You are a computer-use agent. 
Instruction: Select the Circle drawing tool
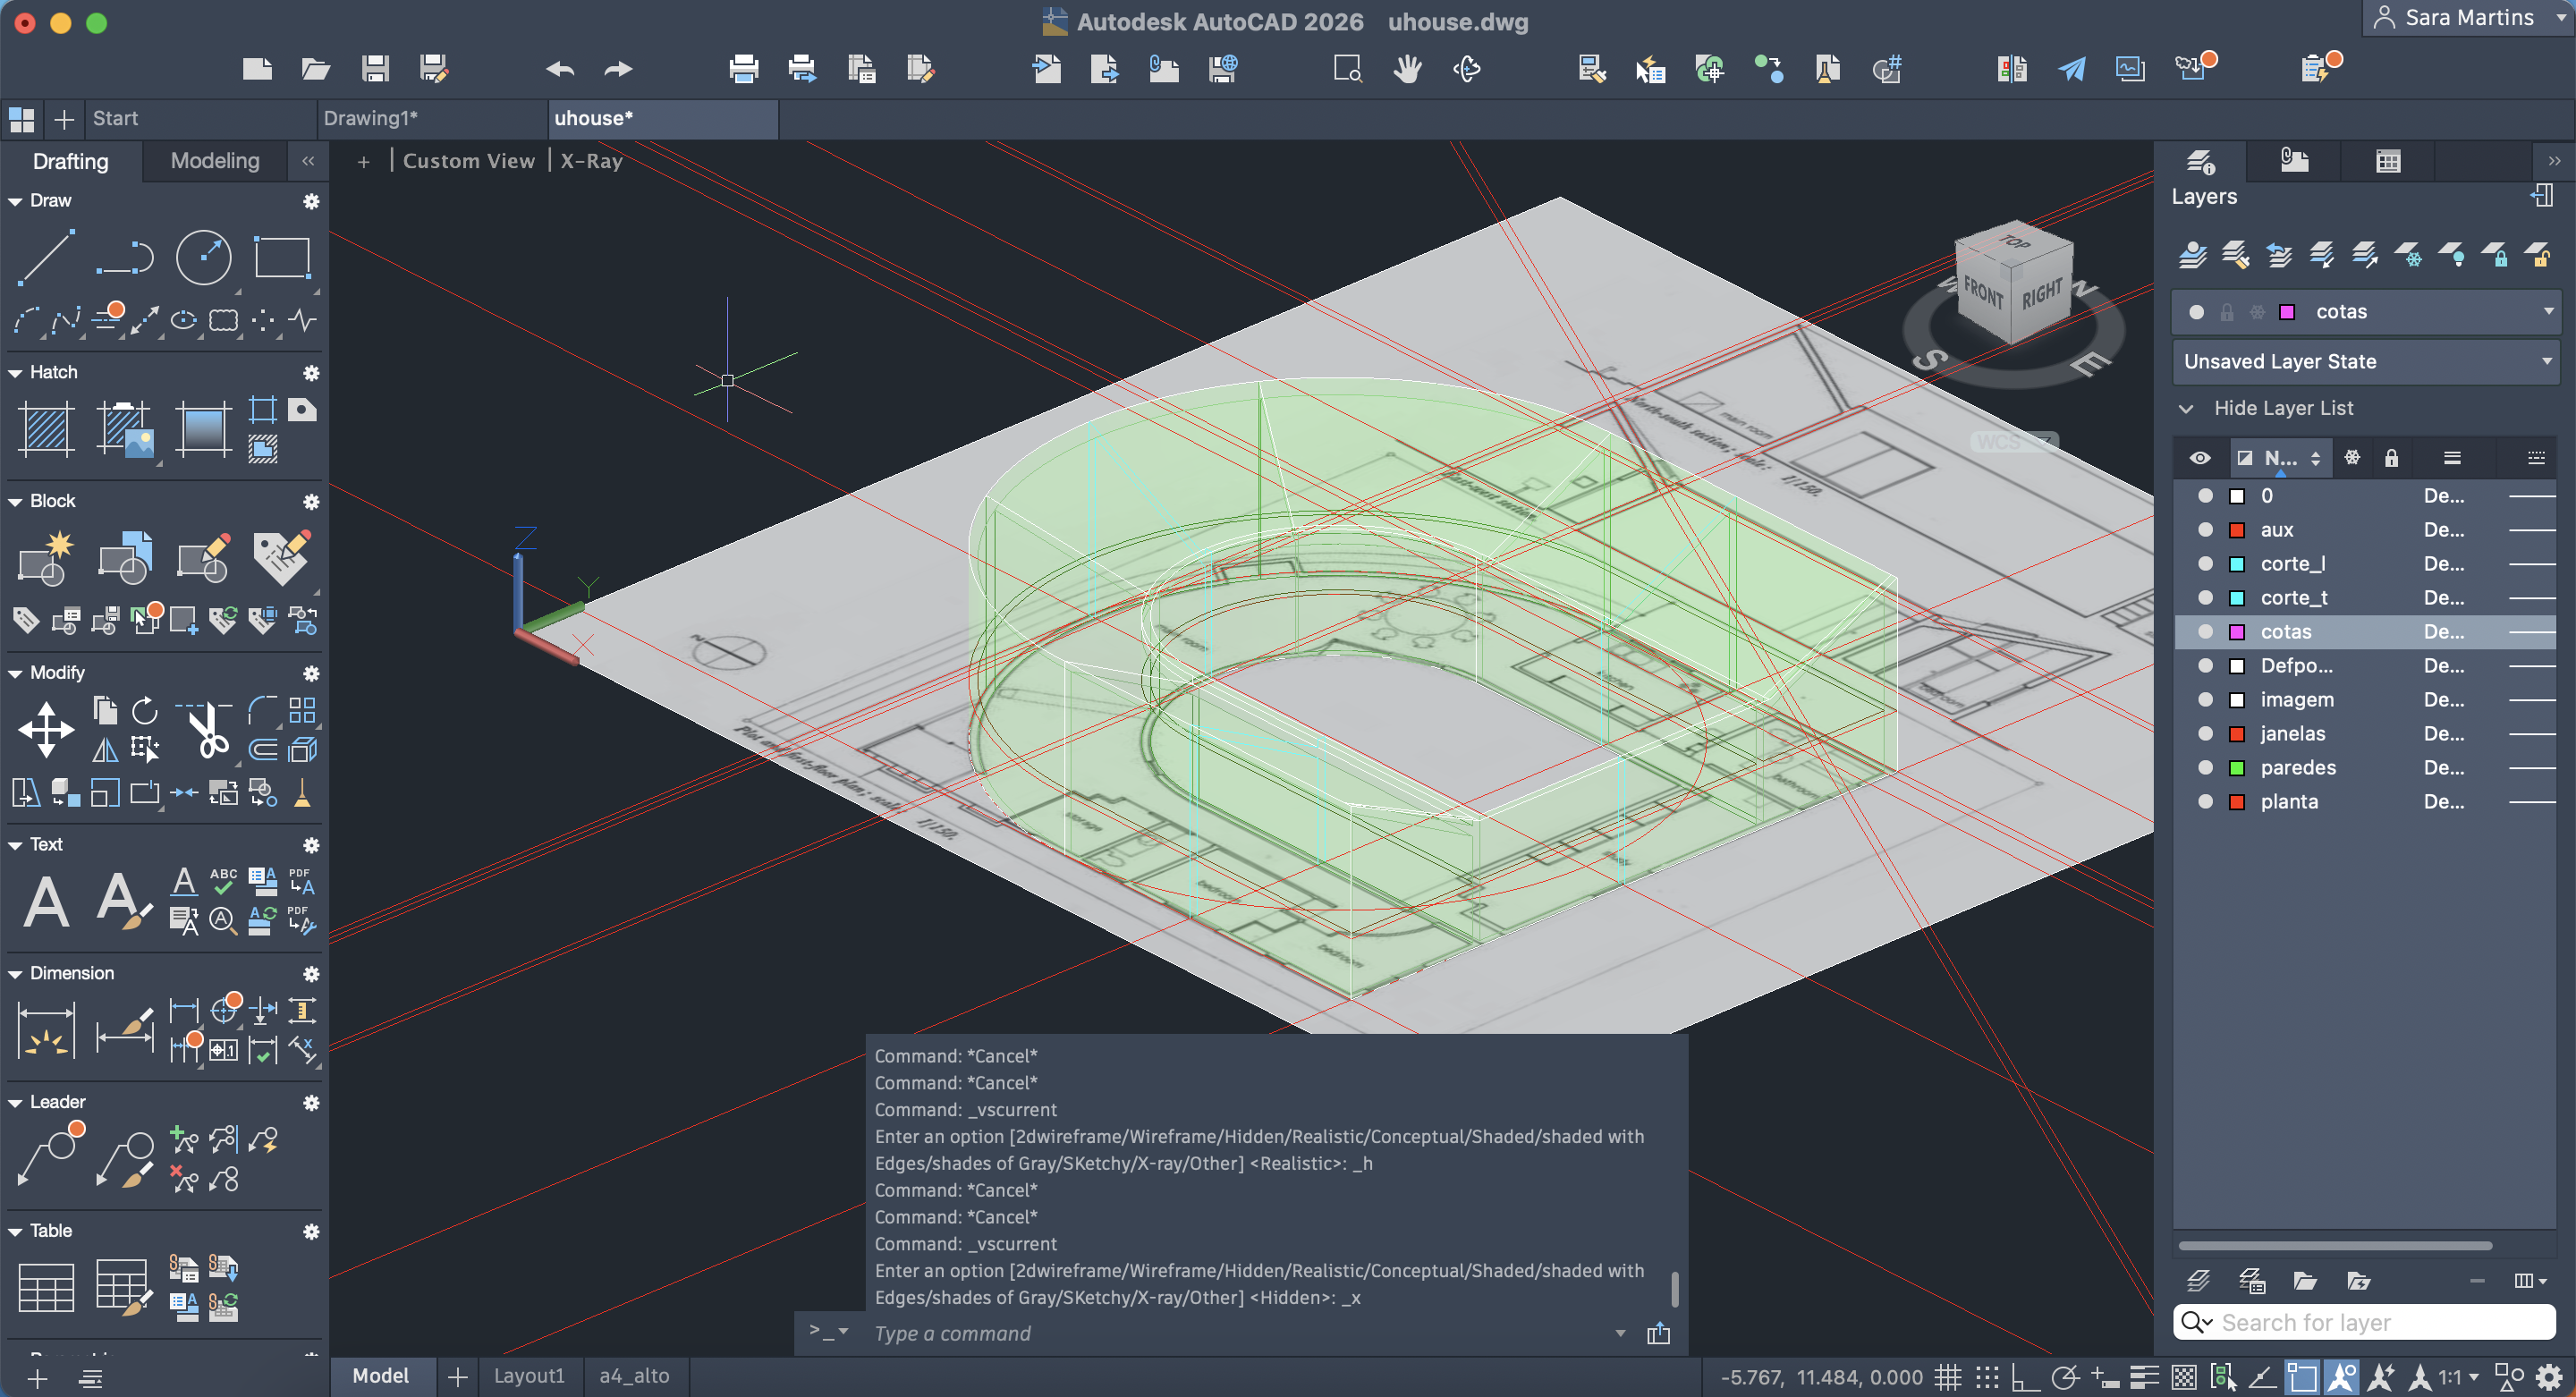pyautogui.click(x=203, y=258)
